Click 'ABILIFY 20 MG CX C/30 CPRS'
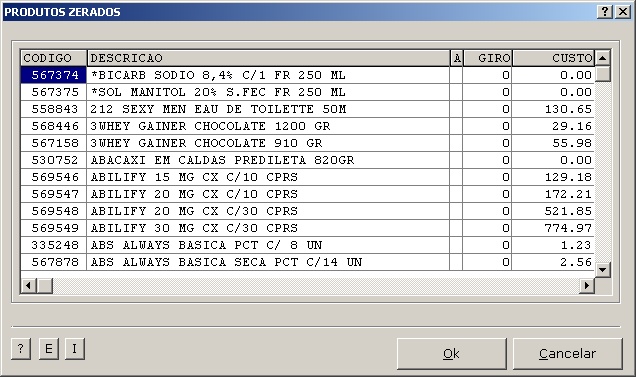 point(194,211)
